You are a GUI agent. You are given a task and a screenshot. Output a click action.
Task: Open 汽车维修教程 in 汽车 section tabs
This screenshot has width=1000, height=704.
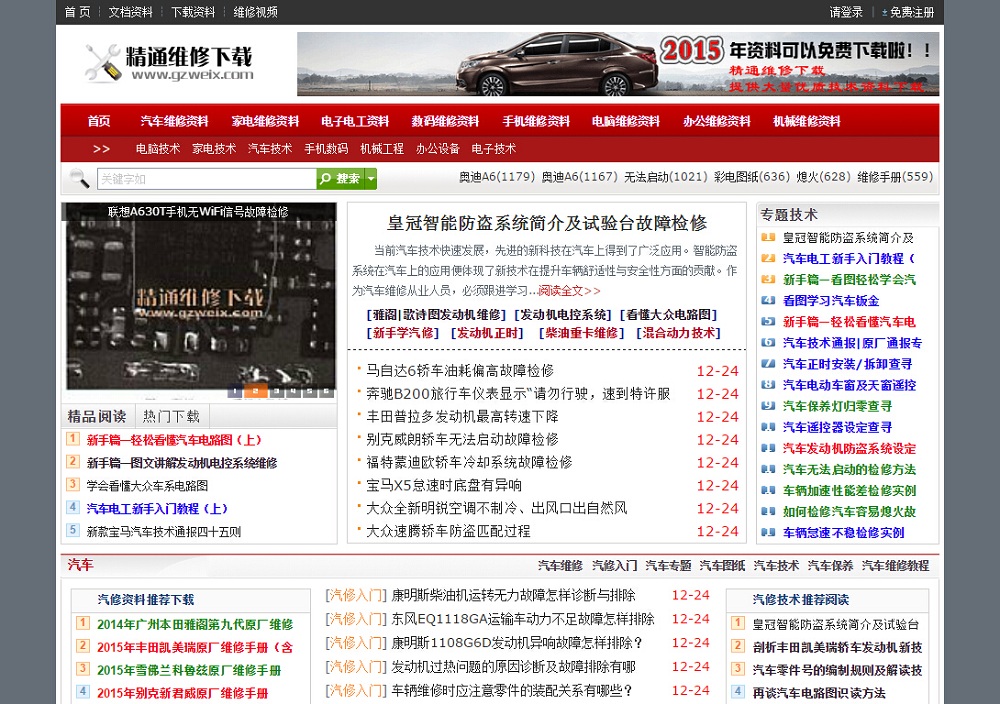895,566
